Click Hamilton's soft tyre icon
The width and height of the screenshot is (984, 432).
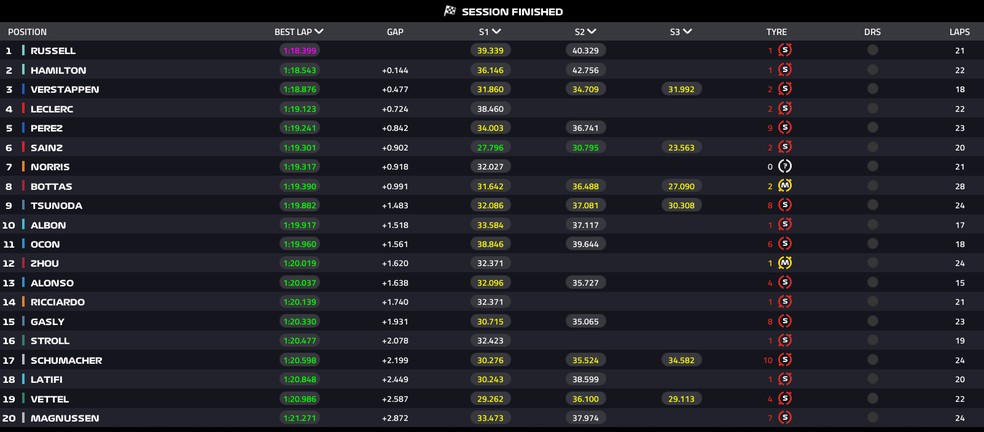coord(784,70)
